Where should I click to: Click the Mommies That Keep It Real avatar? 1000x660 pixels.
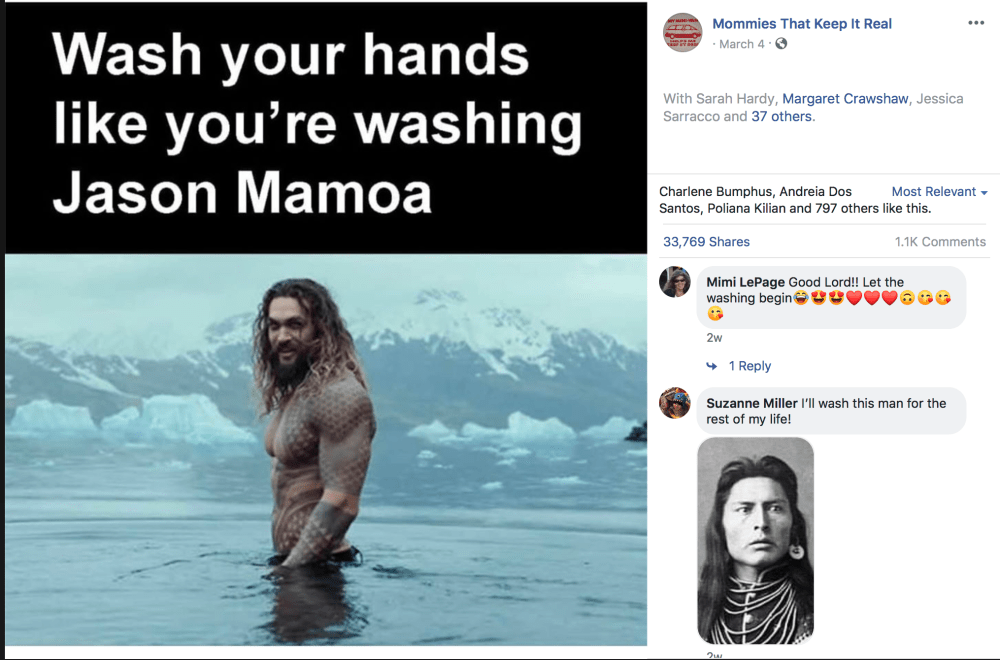click(x=682, y=33)
